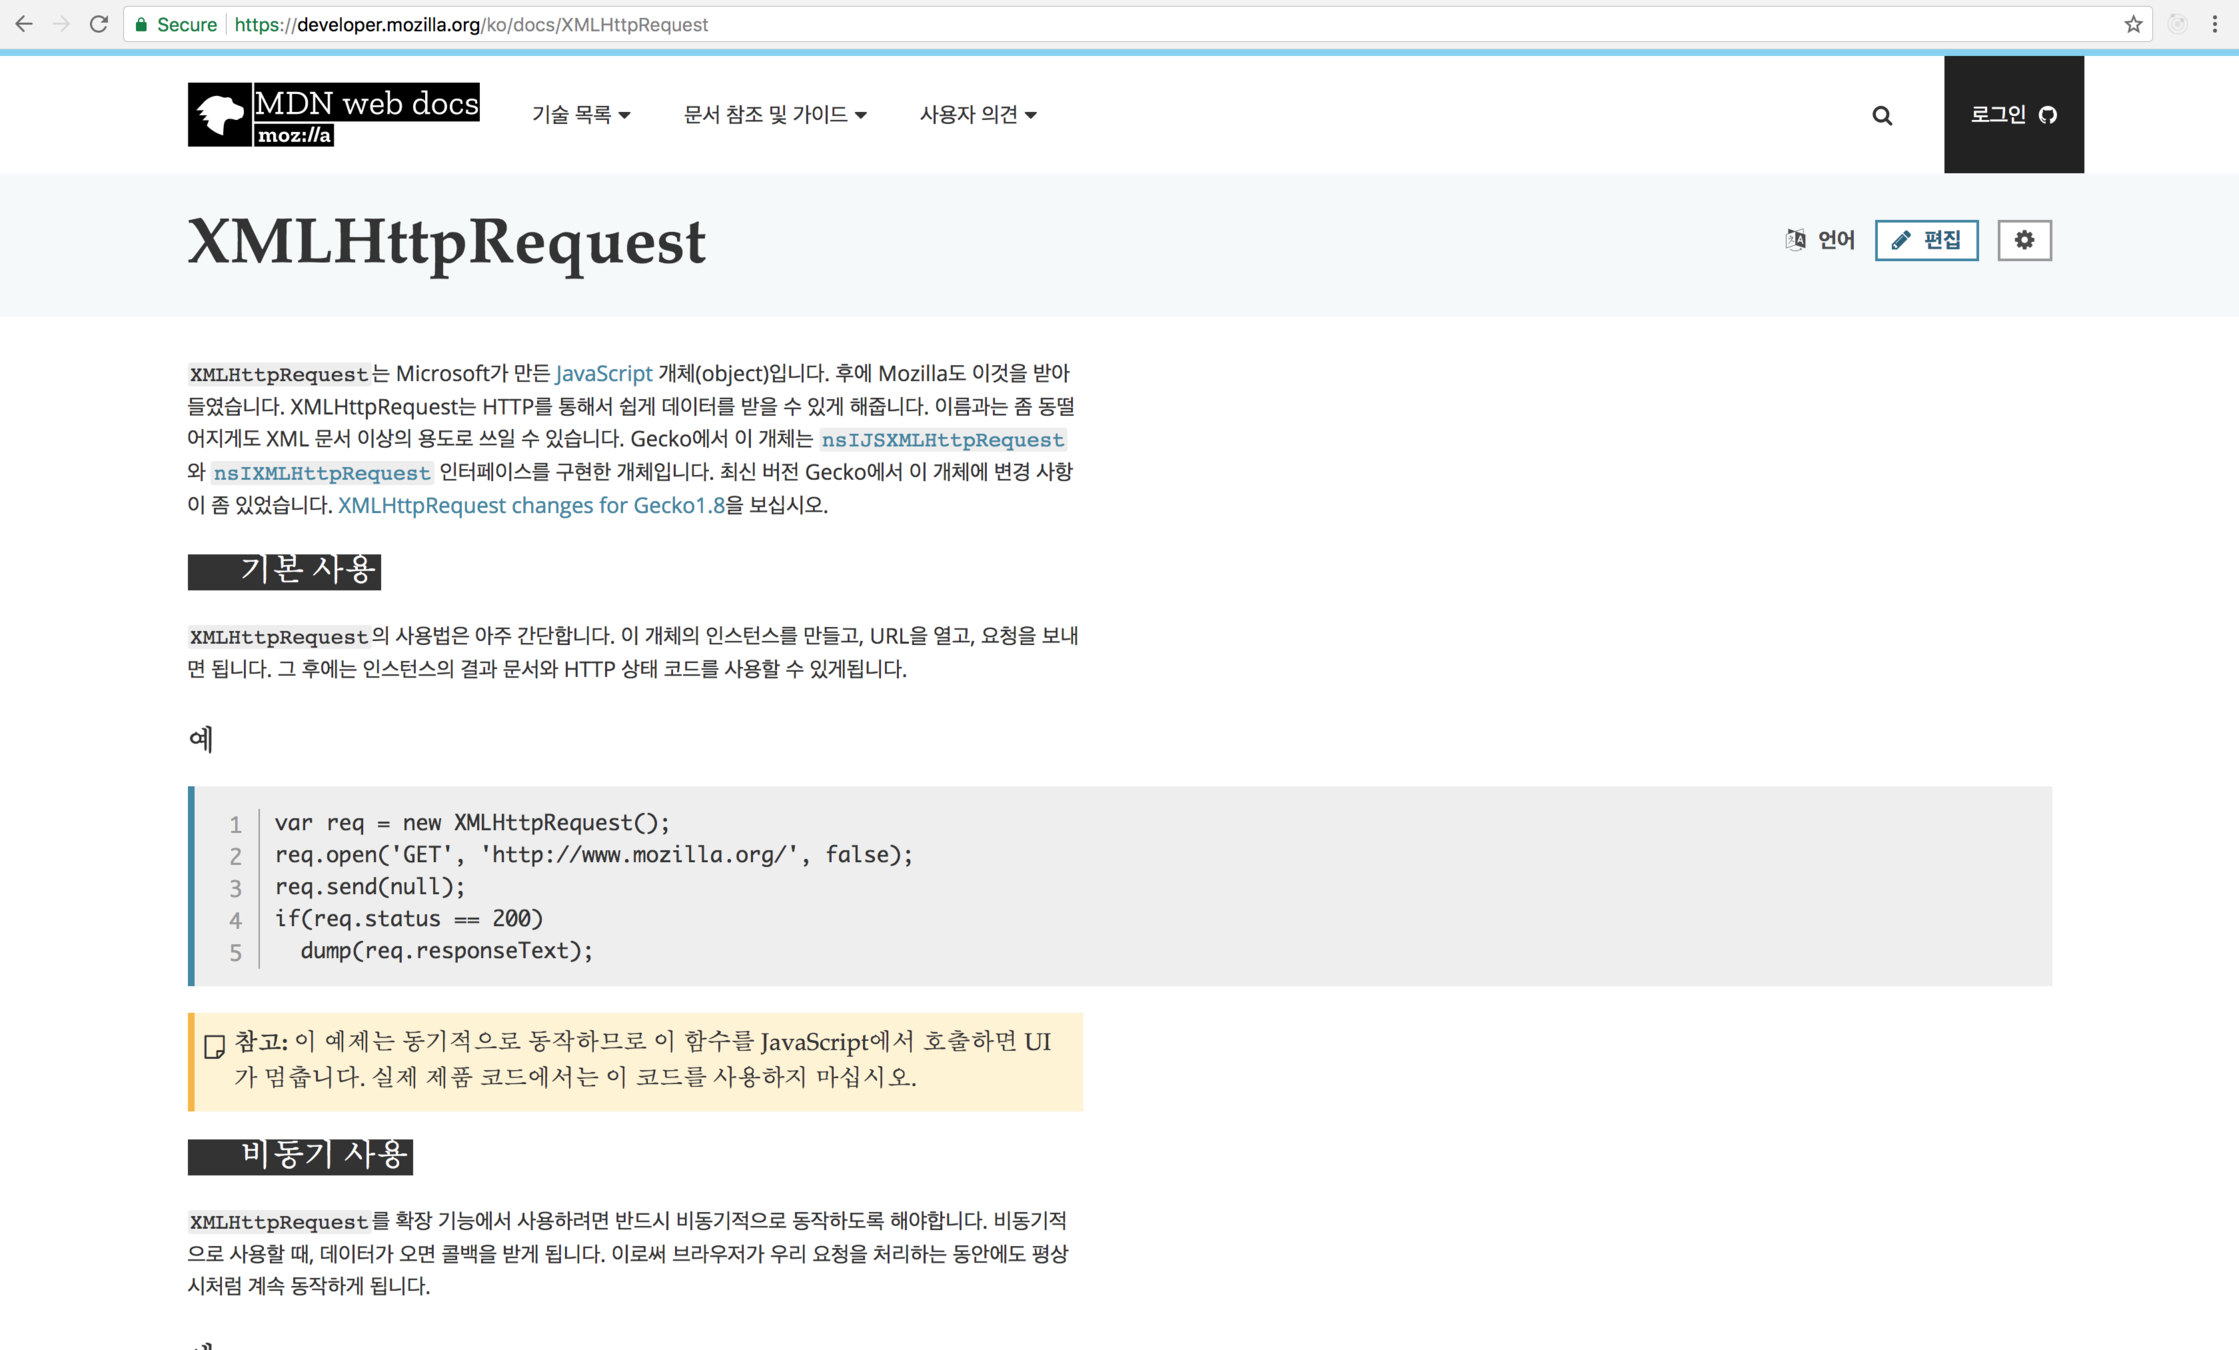Open the 언어 language selector
The height and width of the screenshot is (1350, 2239).
1820,240
